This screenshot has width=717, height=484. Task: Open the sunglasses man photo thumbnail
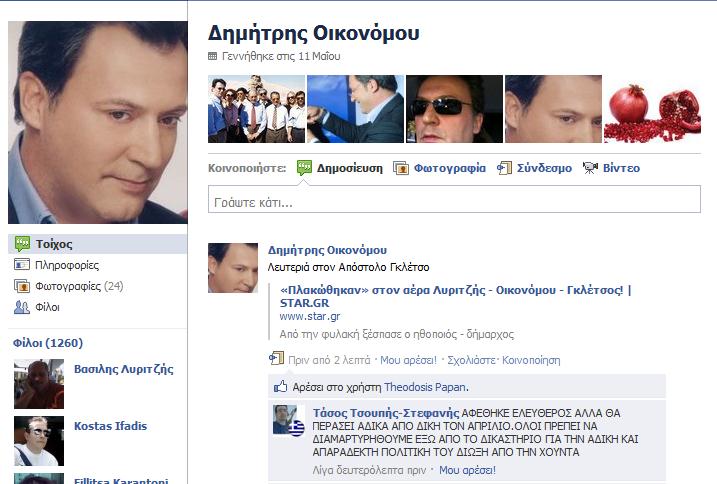tap(454, 109)
